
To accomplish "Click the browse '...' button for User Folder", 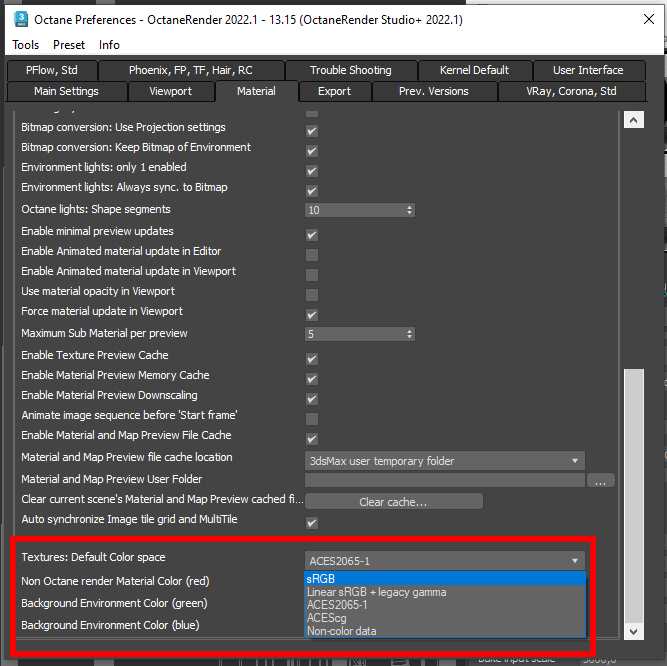I will 601,481.
